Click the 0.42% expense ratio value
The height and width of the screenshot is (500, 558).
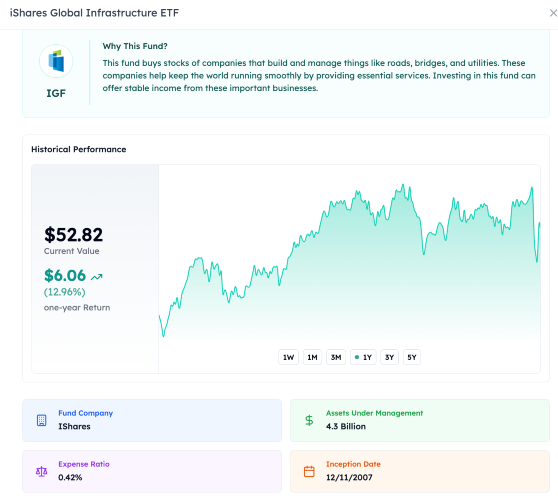[70, 478]
